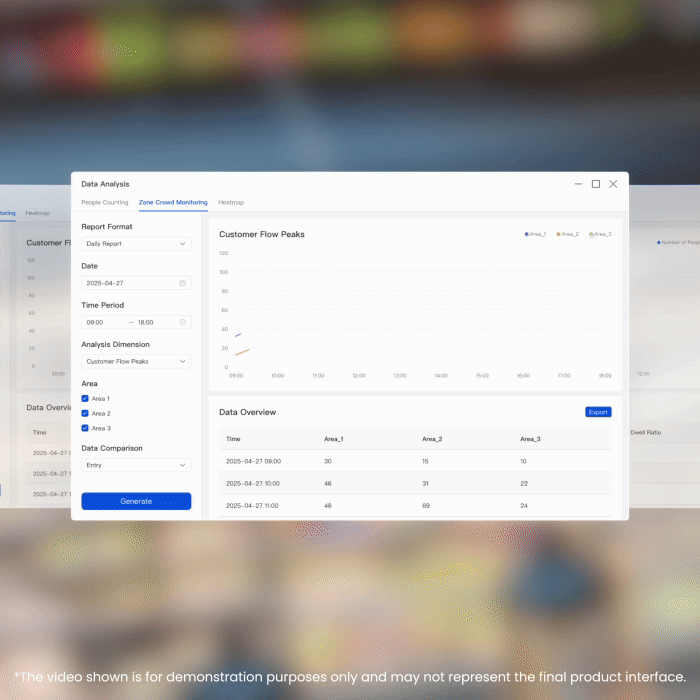Open the Data Comparison Entry dropdown
700x700 pixels.
pyautogui.click(x=136, y=465)
